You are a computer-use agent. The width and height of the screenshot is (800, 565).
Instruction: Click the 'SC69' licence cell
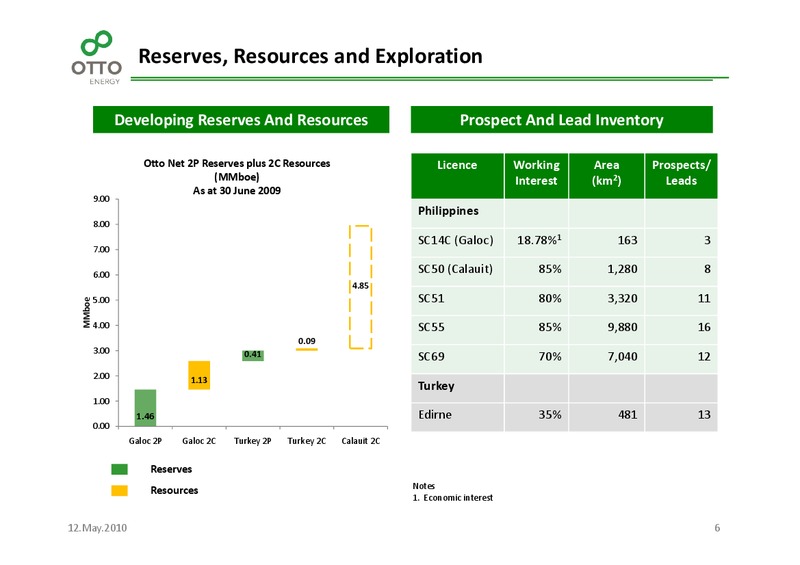(x=457, y=358)
